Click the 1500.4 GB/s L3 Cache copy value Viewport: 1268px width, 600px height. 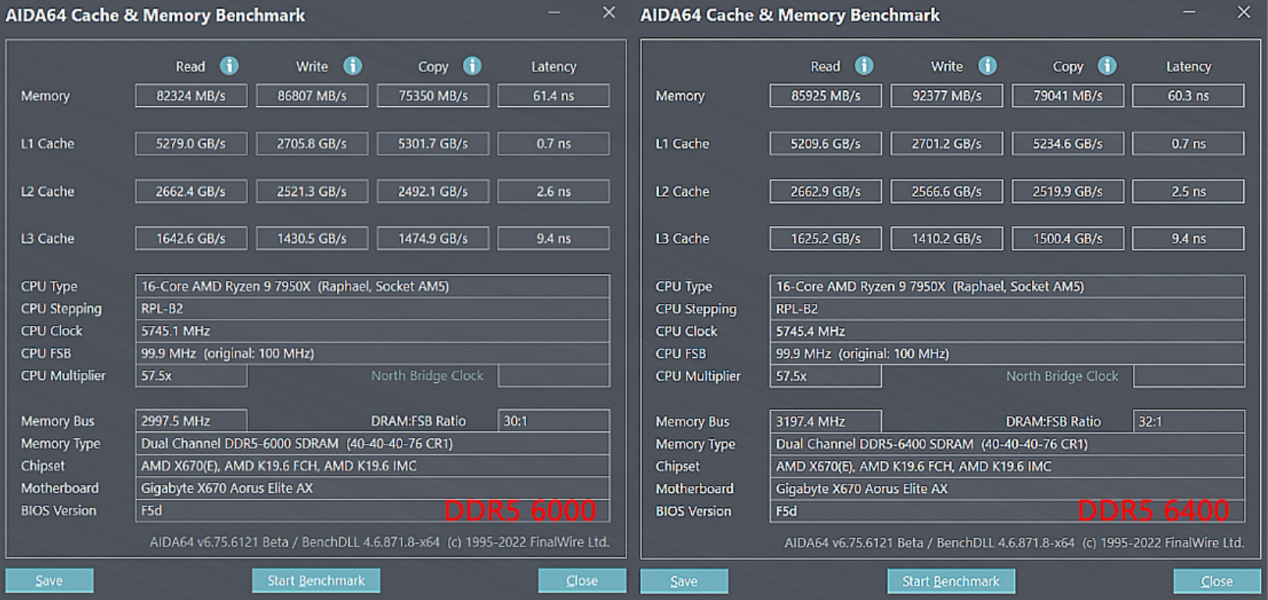(x=1068, y=239)
